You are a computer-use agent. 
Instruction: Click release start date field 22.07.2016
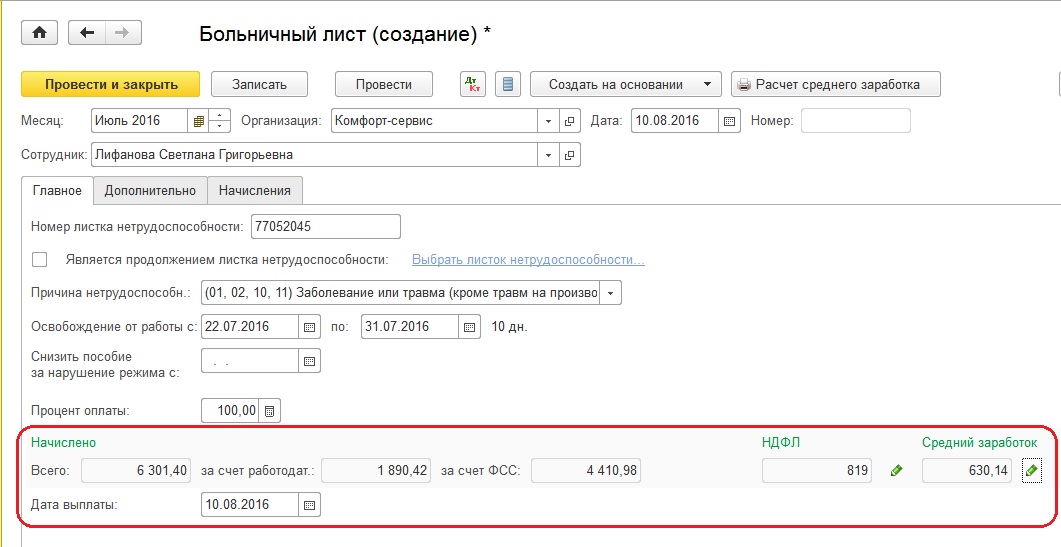point(250,327)
